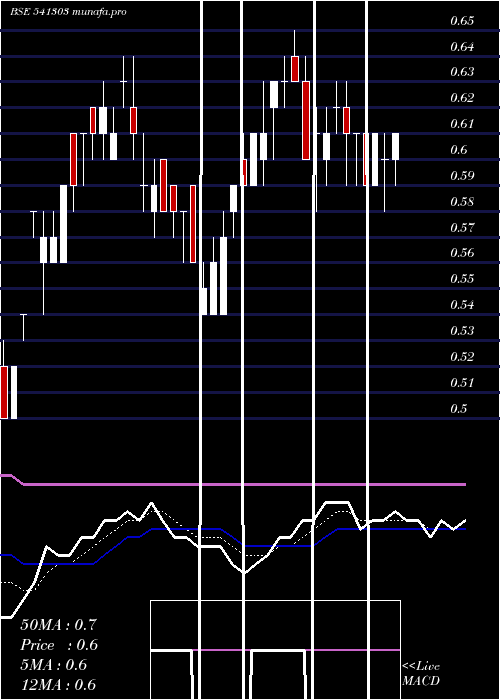
Task: Click the 0.63 price axis label
Action: [x=462, y=71]
